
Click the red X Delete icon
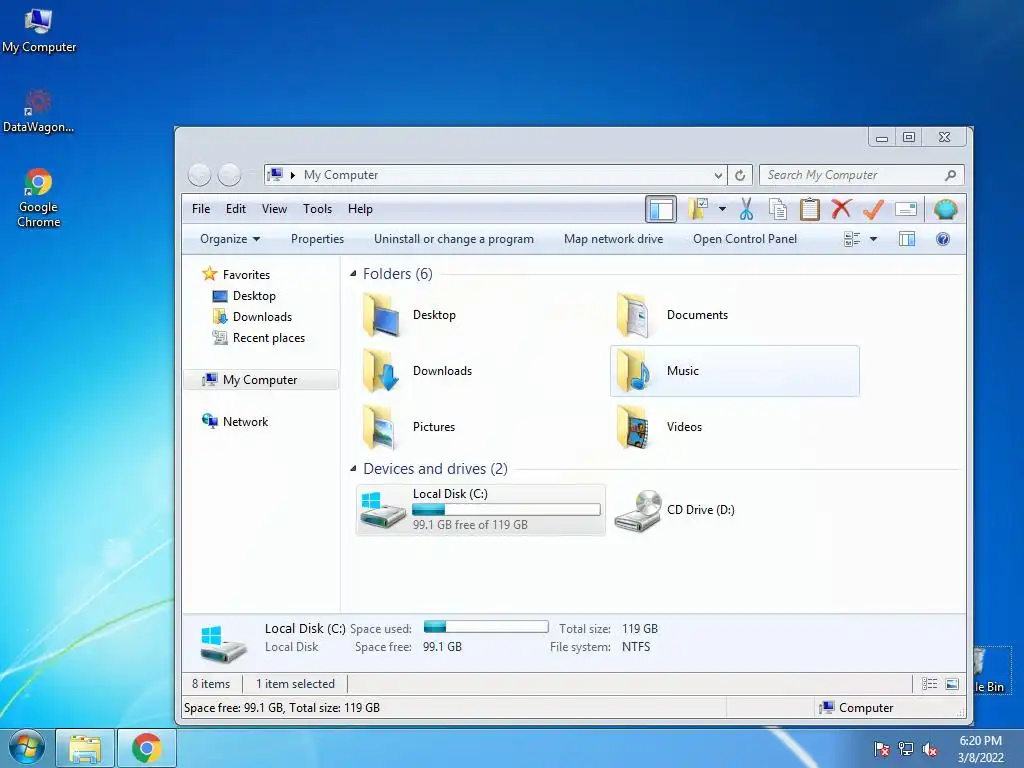pos(841,209)
